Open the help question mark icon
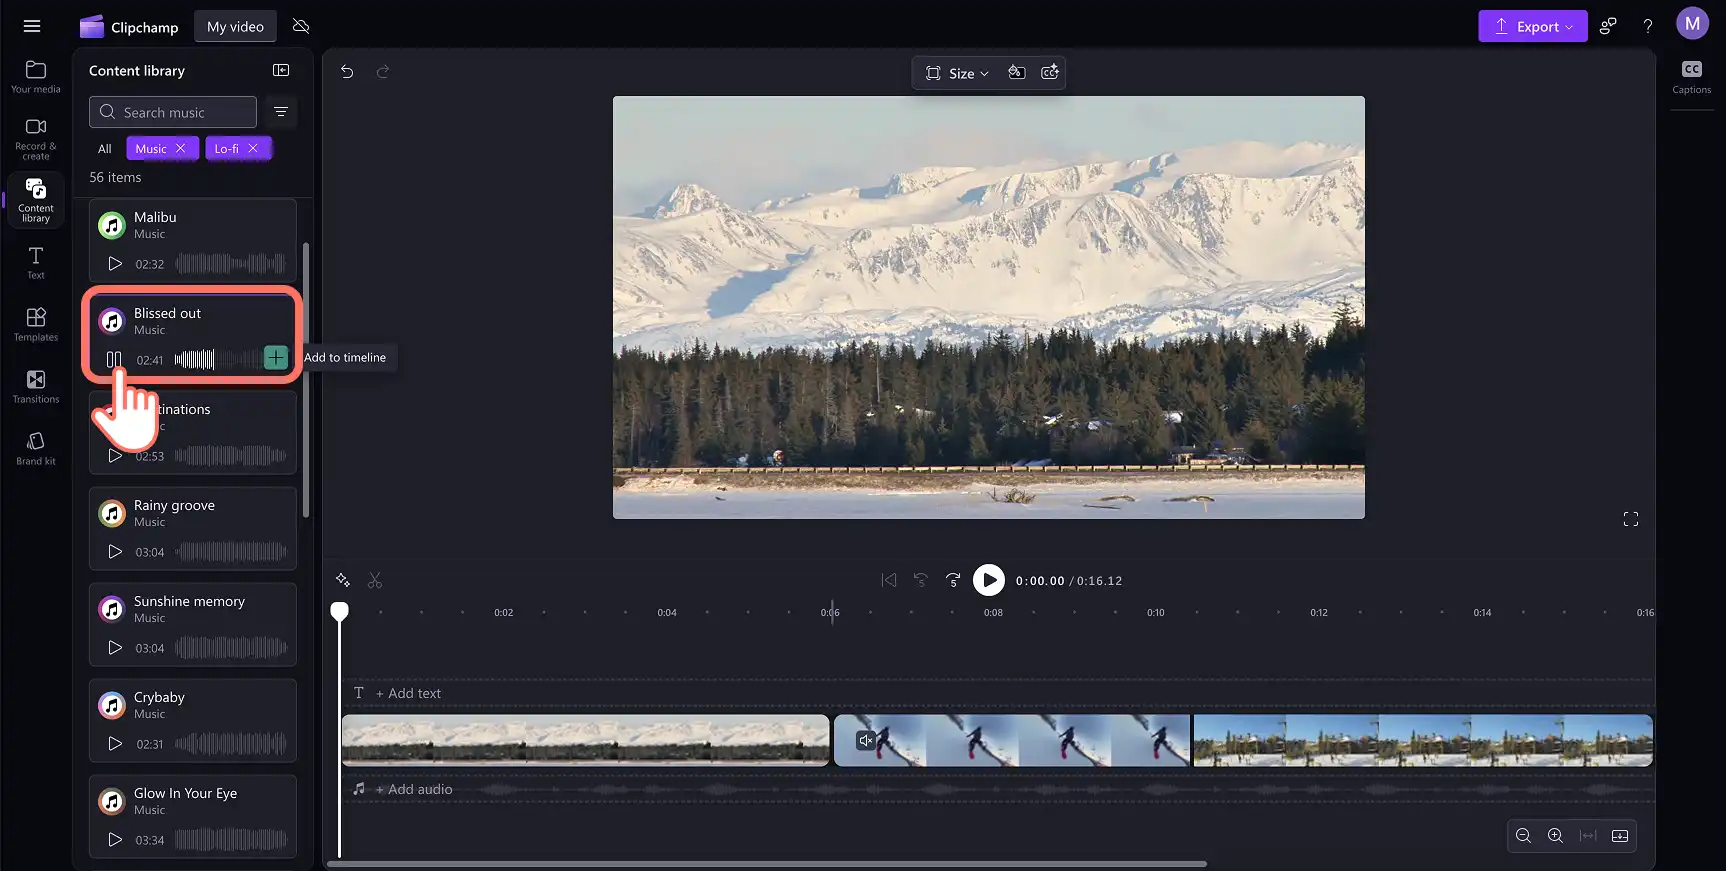This screenshot has height=871, width=1726. (x=1648, y=27)
